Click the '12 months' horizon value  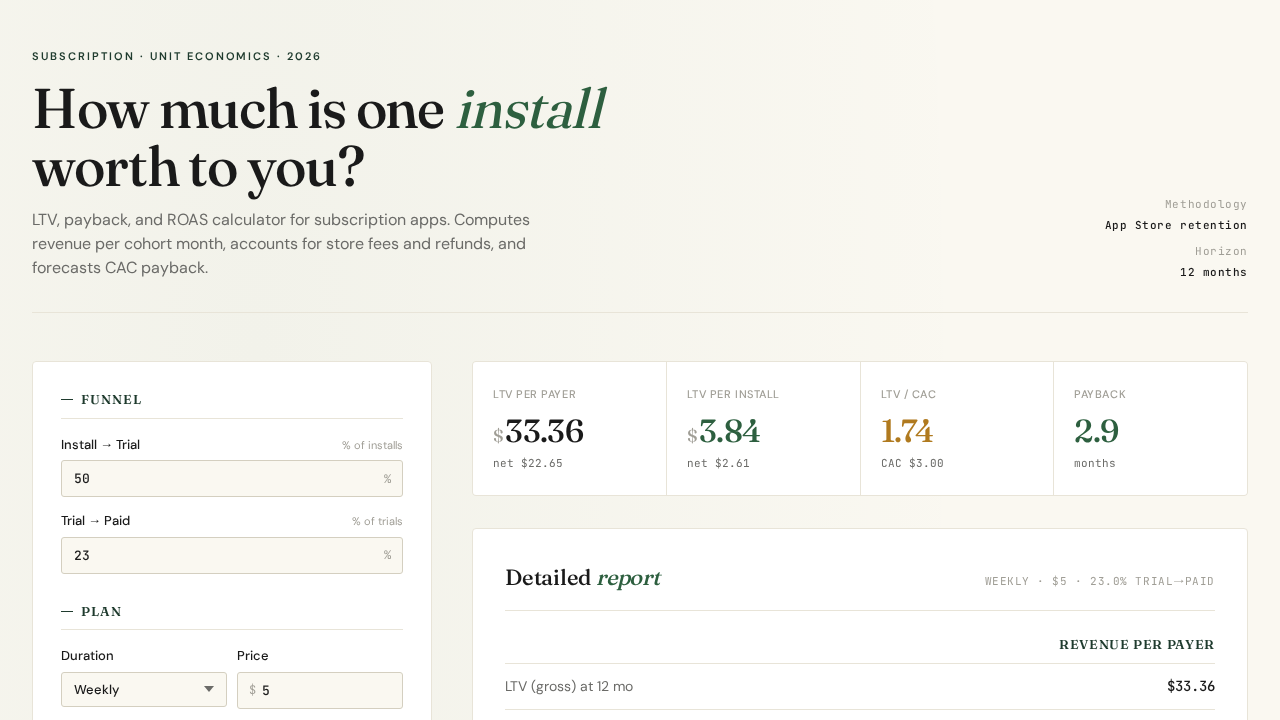pos(1213,272)
